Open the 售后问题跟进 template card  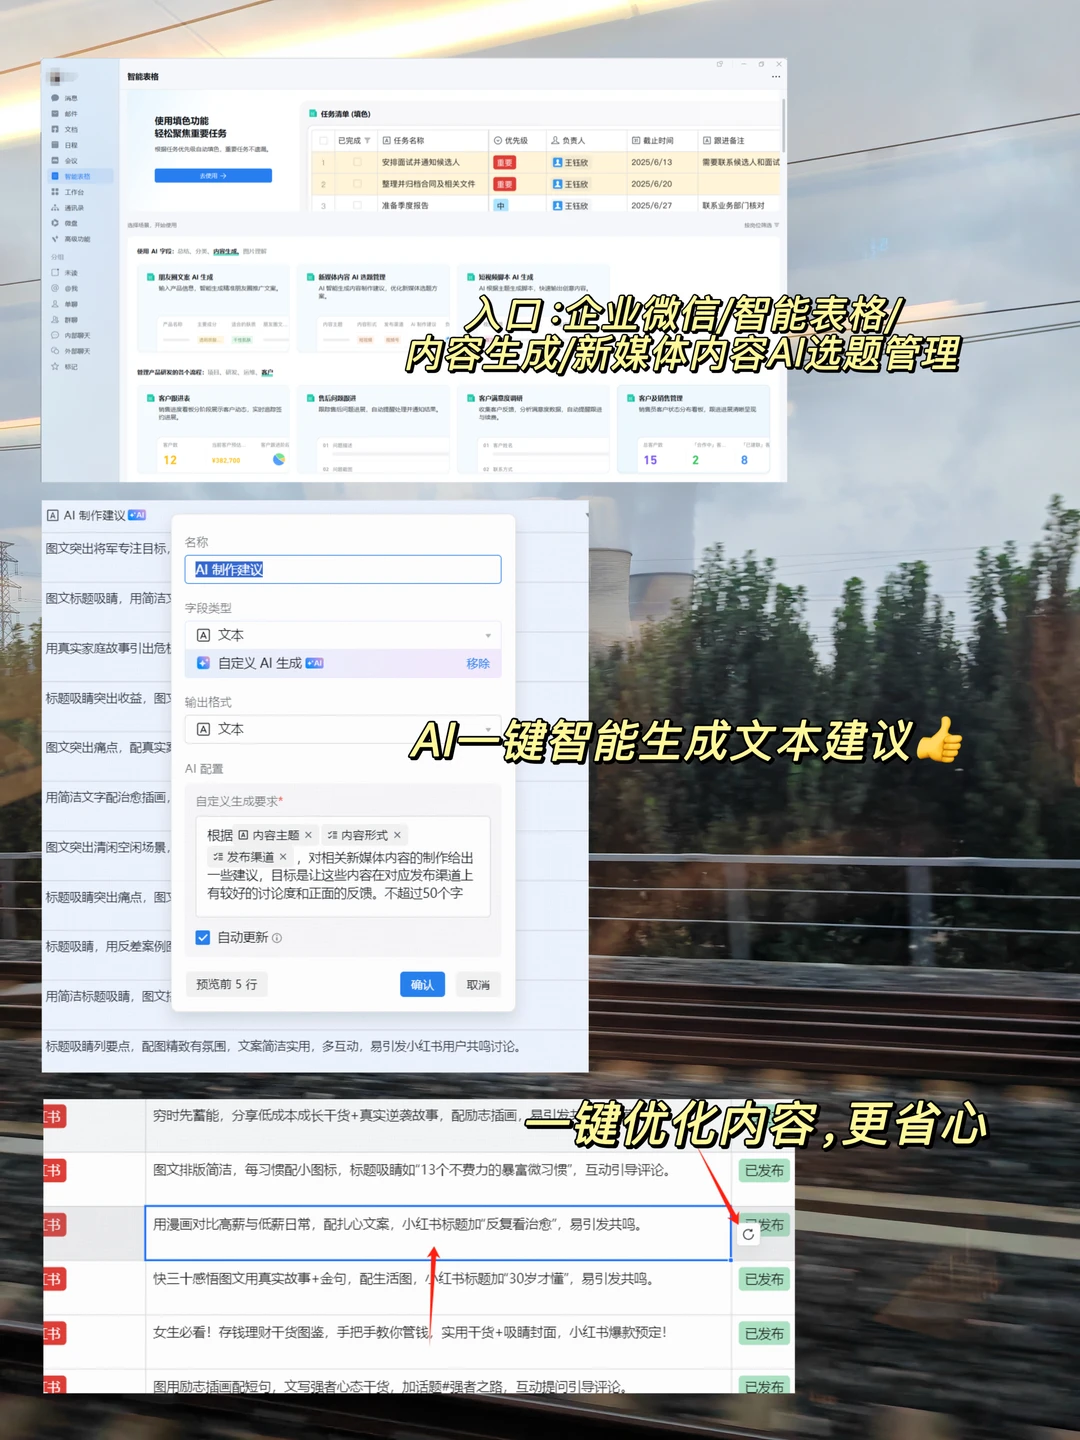[373, 430]
